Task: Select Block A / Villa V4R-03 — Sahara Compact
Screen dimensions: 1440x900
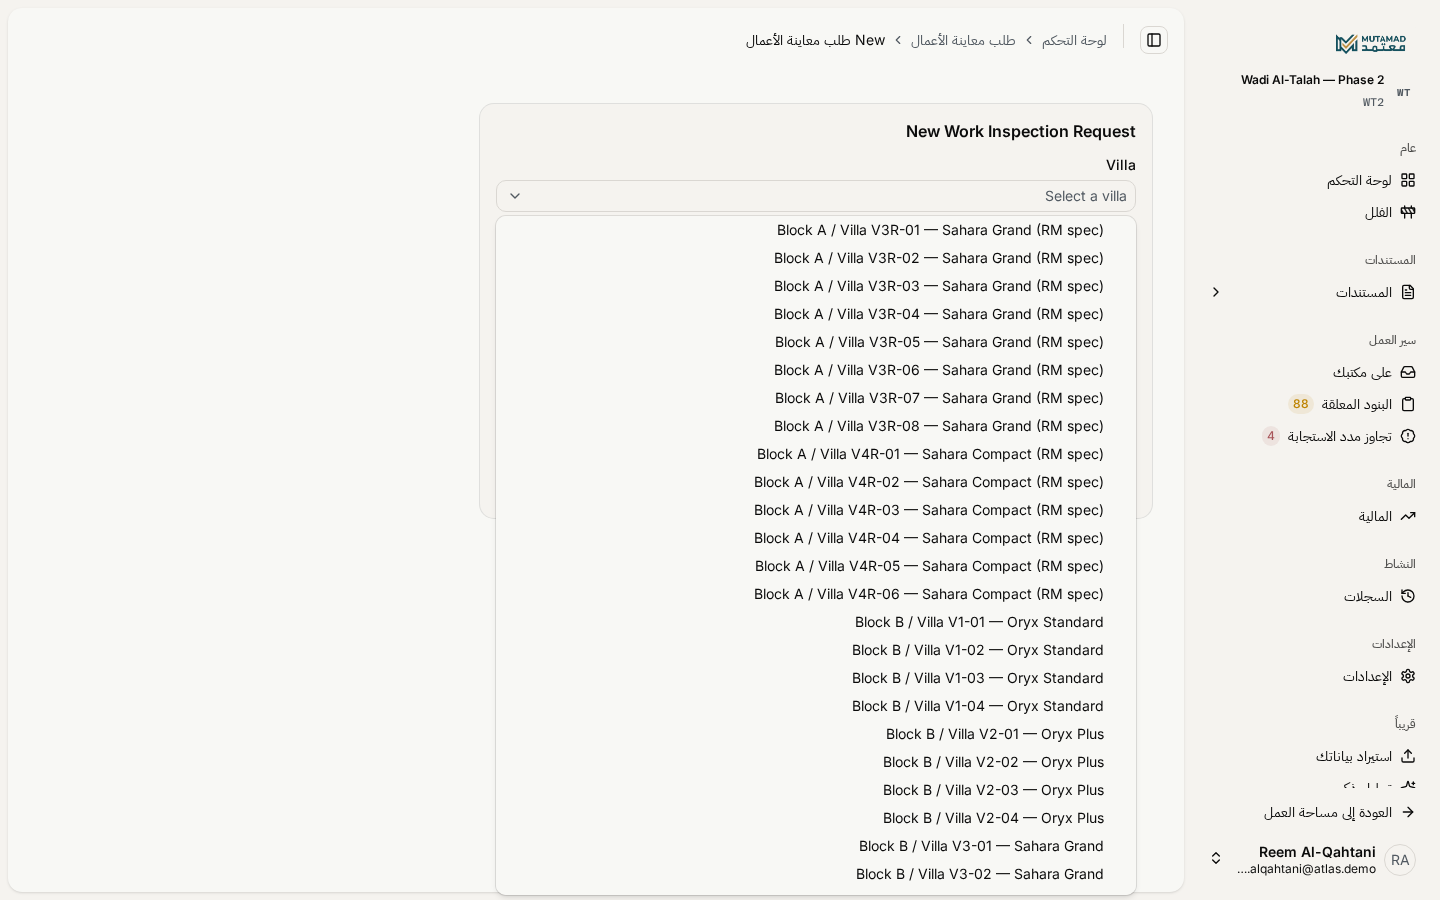Action: pyautogui.click(x=816, y=510)
